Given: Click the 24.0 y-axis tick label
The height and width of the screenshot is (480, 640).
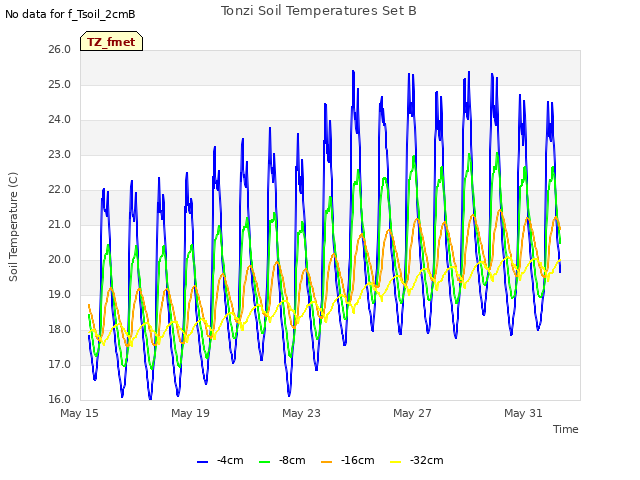Looking at the screenshot, I should [60, 120].
